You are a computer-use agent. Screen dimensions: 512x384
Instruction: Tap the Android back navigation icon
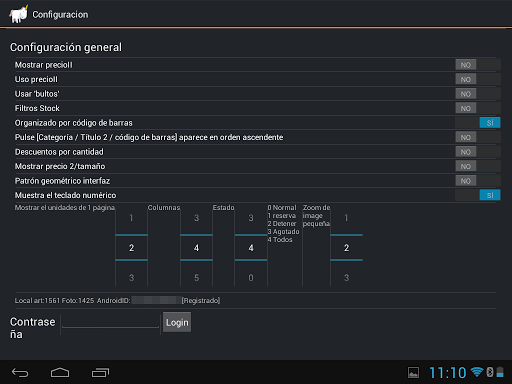pos(20,372)
